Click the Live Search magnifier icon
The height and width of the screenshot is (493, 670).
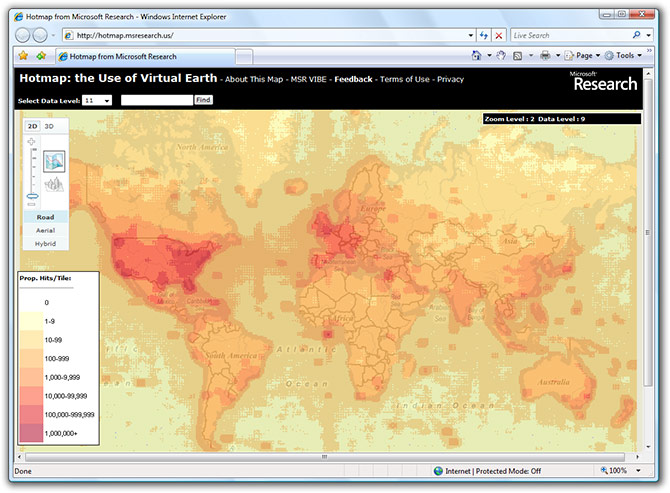pos(636,35)
